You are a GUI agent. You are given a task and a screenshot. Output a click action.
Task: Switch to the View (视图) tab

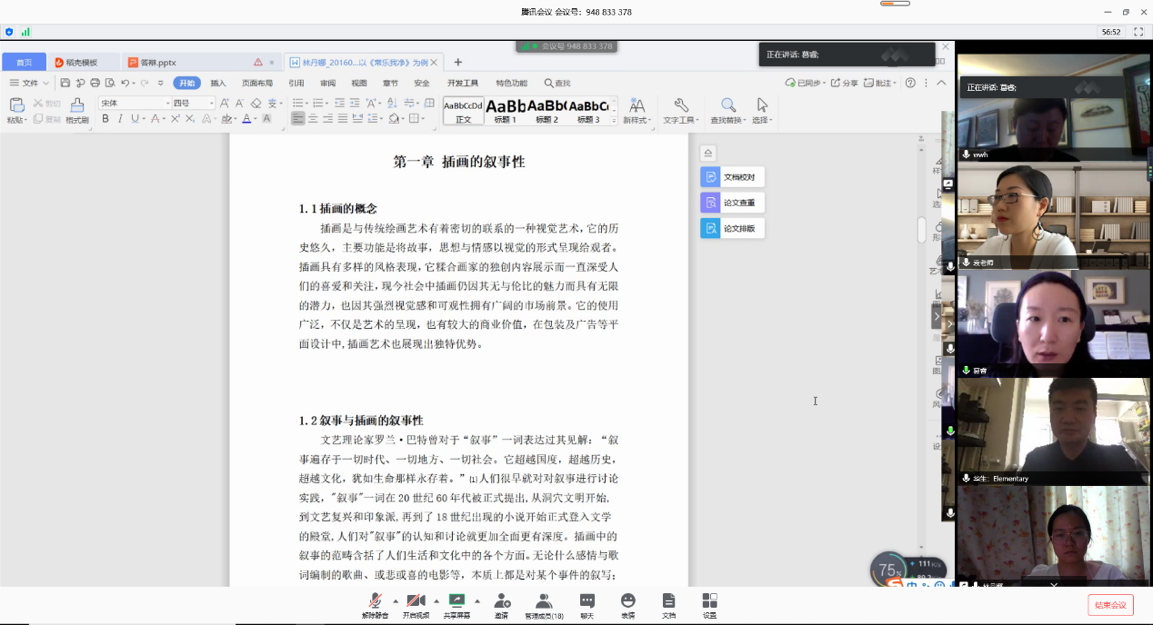coord(359,83)
